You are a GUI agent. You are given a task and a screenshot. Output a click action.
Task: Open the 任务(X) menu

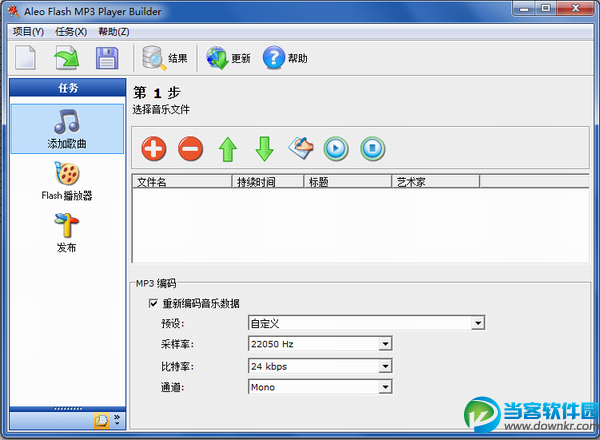coord(71,32)
